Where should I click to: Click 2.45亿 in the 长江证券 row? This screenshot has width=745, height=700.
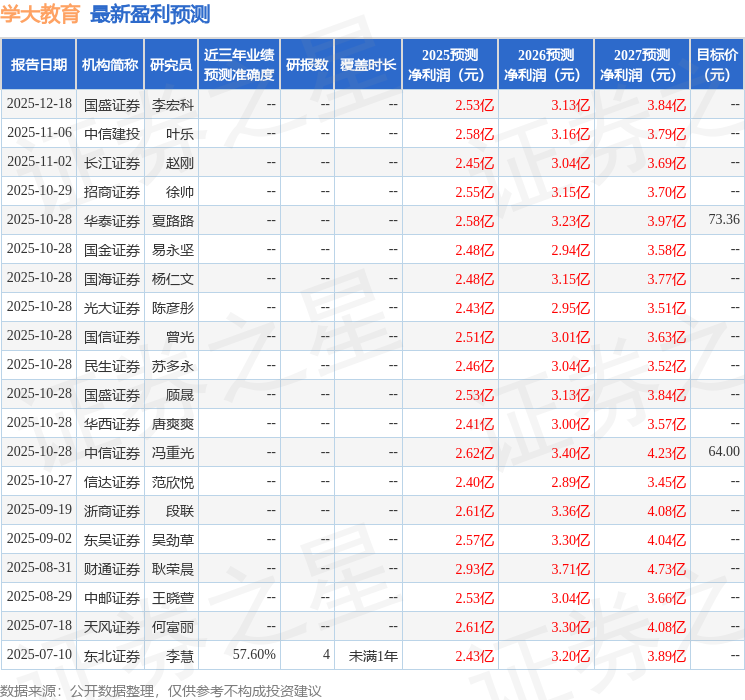pyautogui.click(x=475, y=163)
